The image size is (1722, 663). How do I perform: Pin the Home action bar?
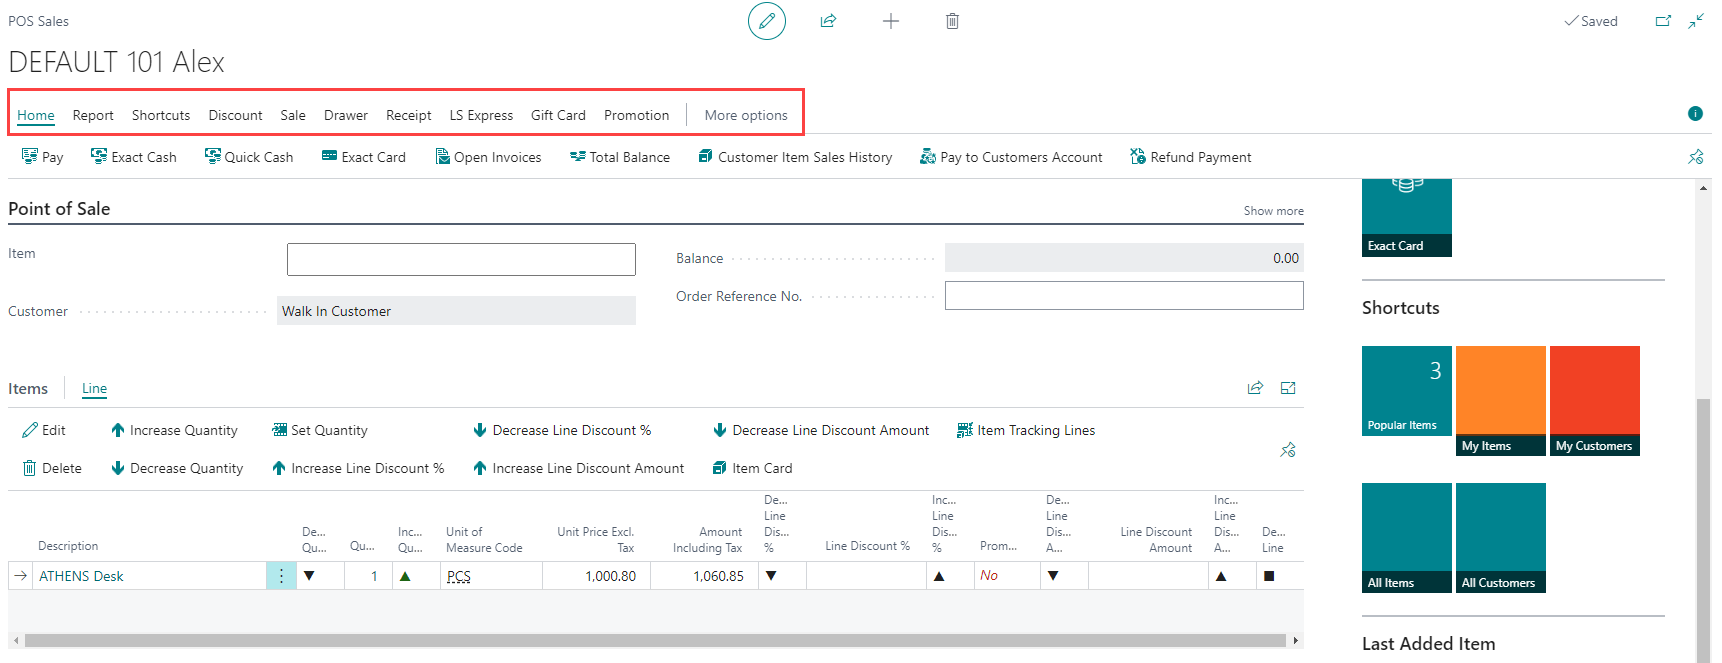click(x=1695, y=157)
